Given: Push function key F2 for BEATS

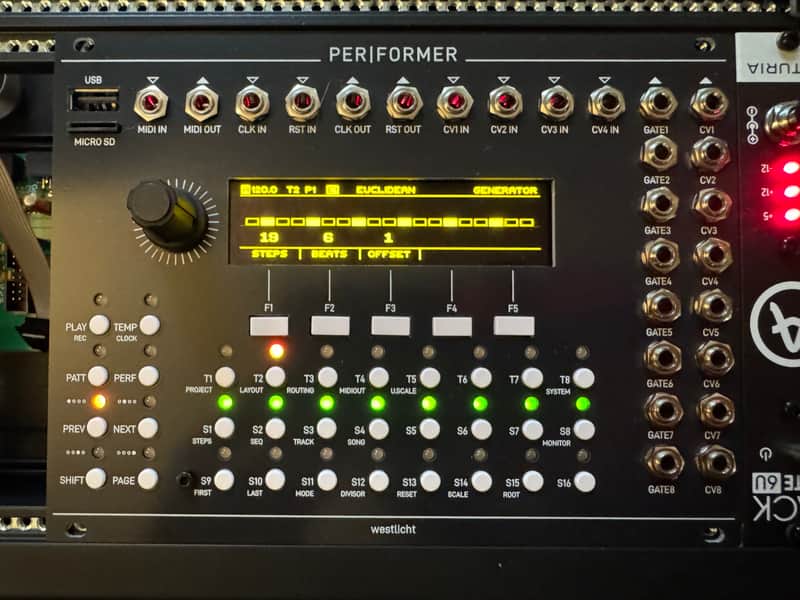Looking at the screenshot, I should tap(330, 326).
